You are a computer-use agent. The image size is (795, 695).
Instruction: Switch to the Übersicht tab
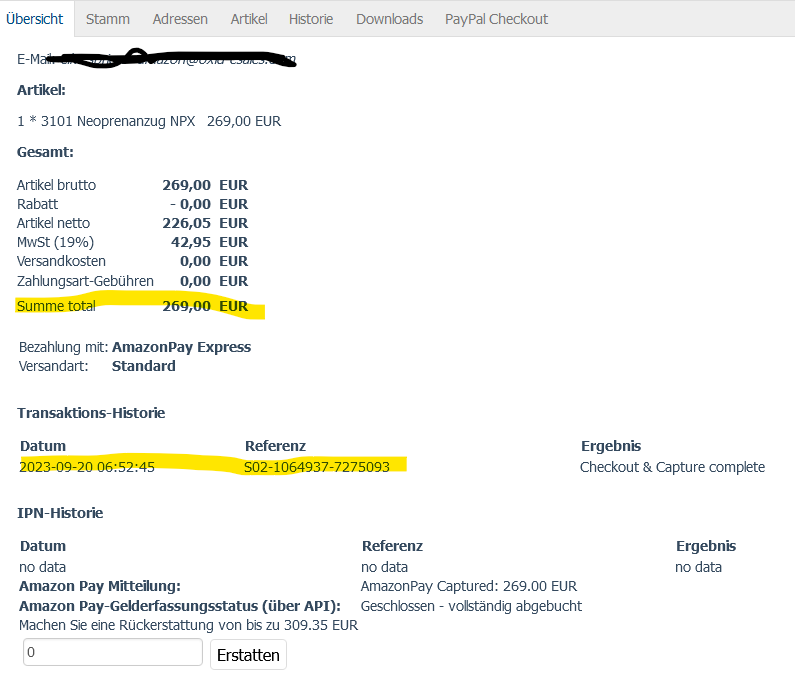click(34, 19)
